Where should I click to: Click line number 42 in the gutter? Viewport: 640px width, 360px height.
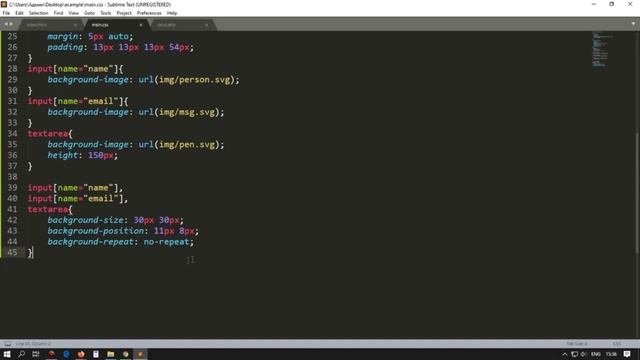pyautogui.click(x=12, y=220)
